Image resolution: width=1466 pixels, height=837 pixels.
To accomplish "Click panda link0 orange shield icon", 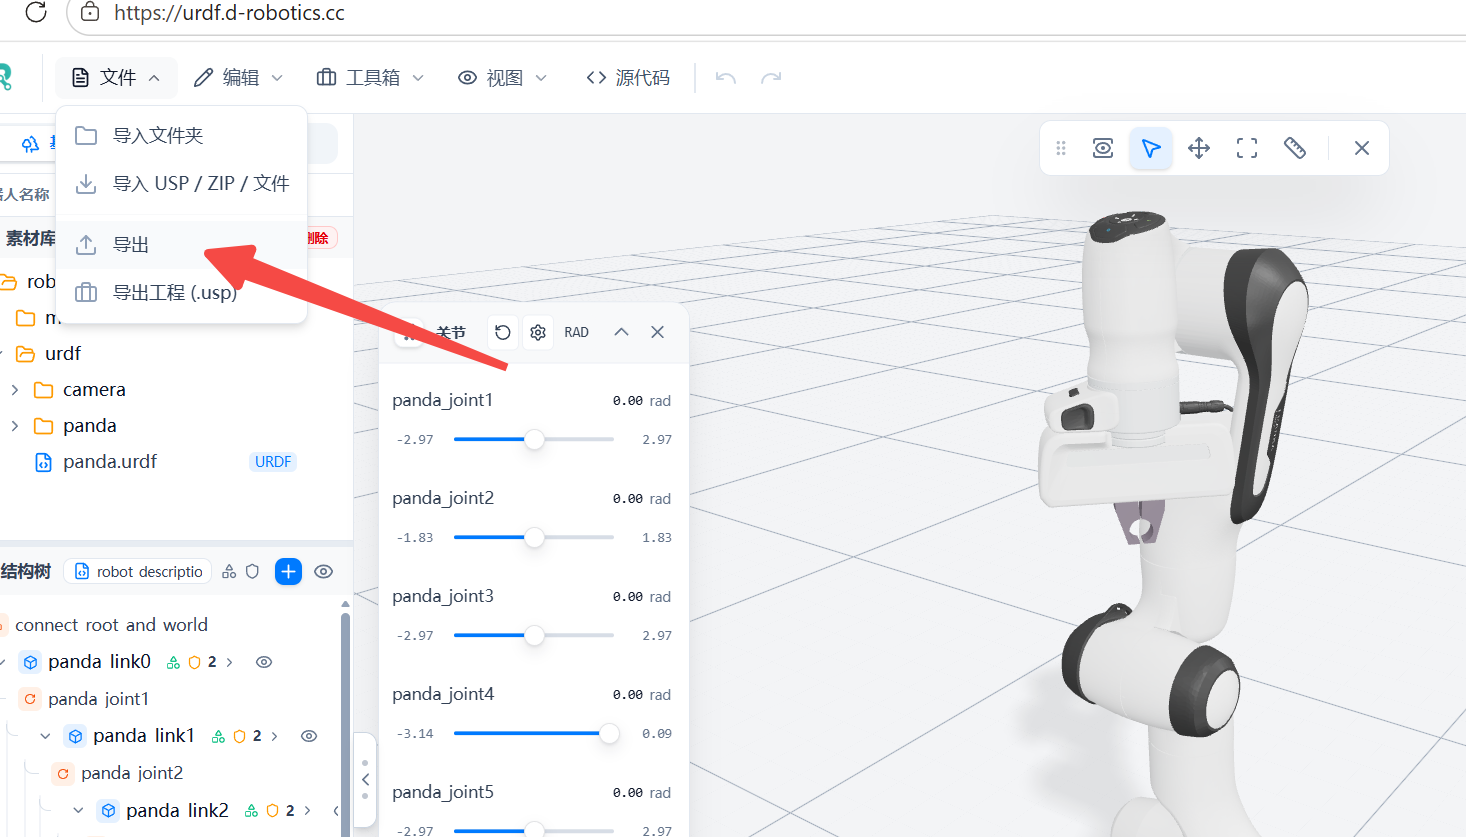I will click(x=194, y=662).
